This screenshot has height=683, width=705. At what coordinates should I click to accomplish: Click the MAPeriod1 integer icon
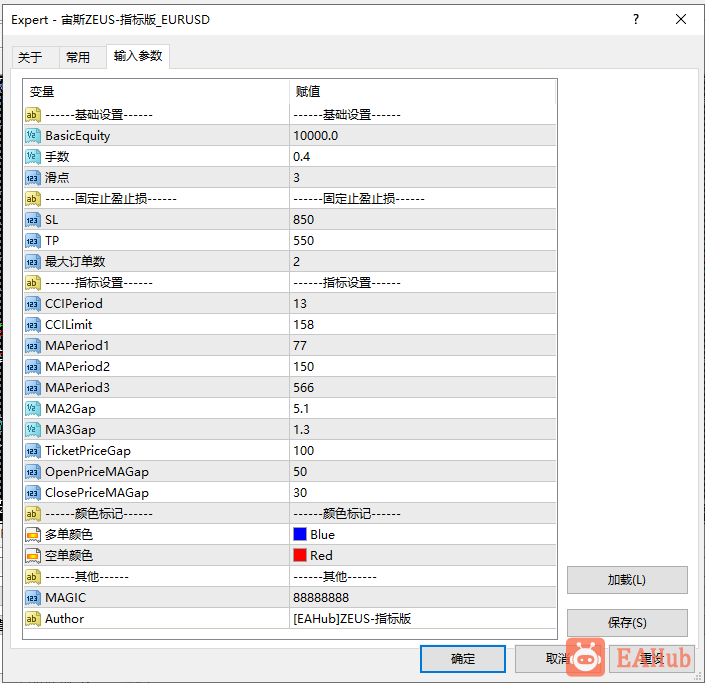(x=33, y=346)
